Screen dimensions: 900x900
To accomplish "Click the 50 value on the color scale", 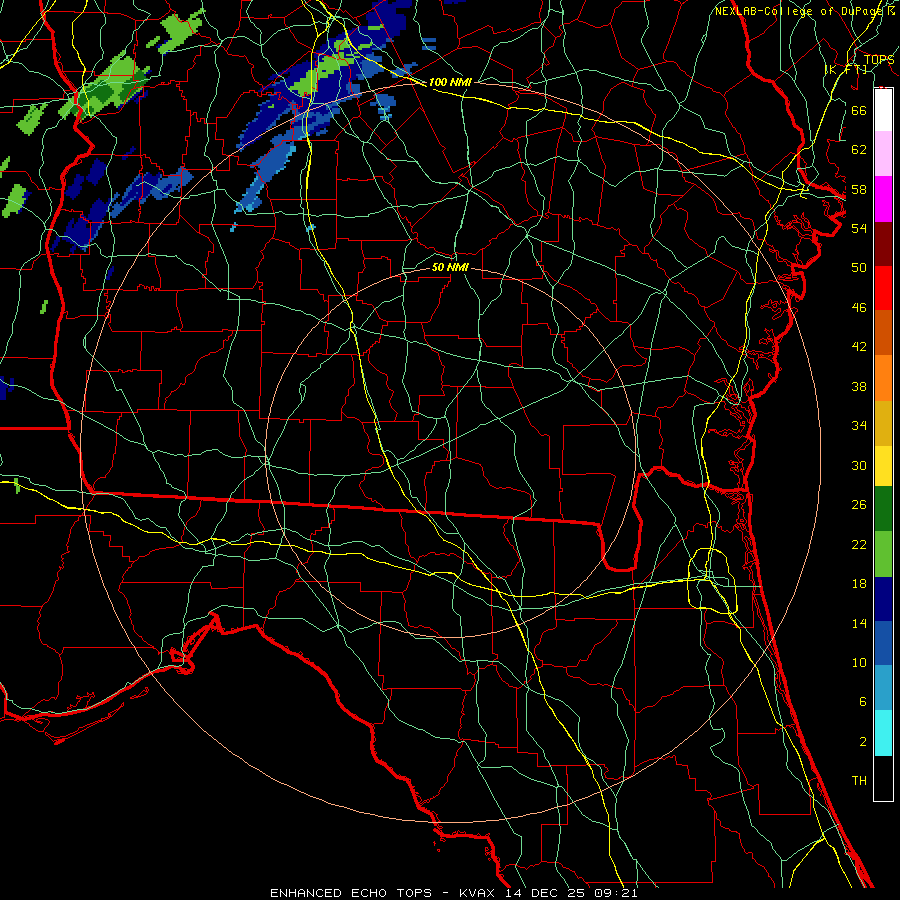I will tap(859, 268).
